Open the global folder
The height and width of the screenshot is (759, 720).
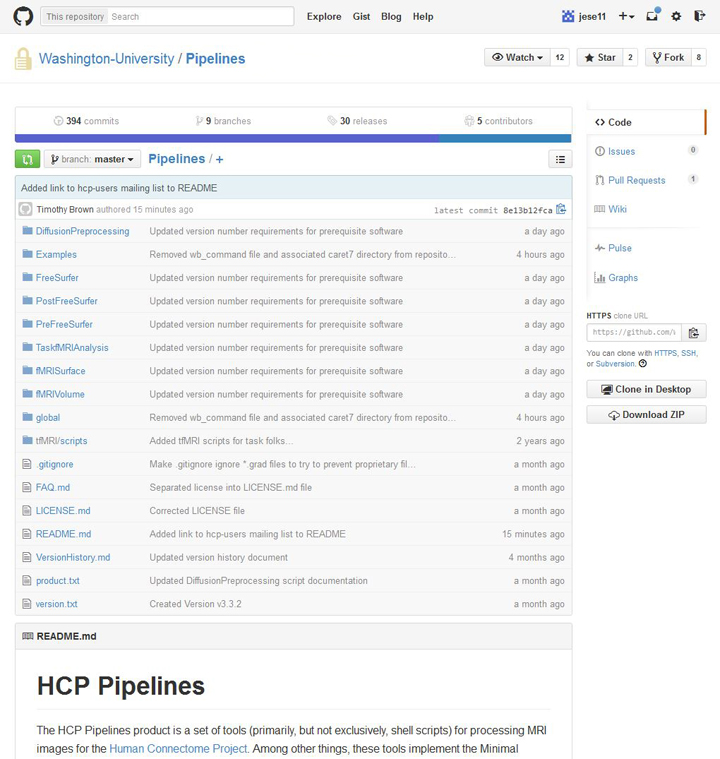pyautogui.click(x=48, y=417)
